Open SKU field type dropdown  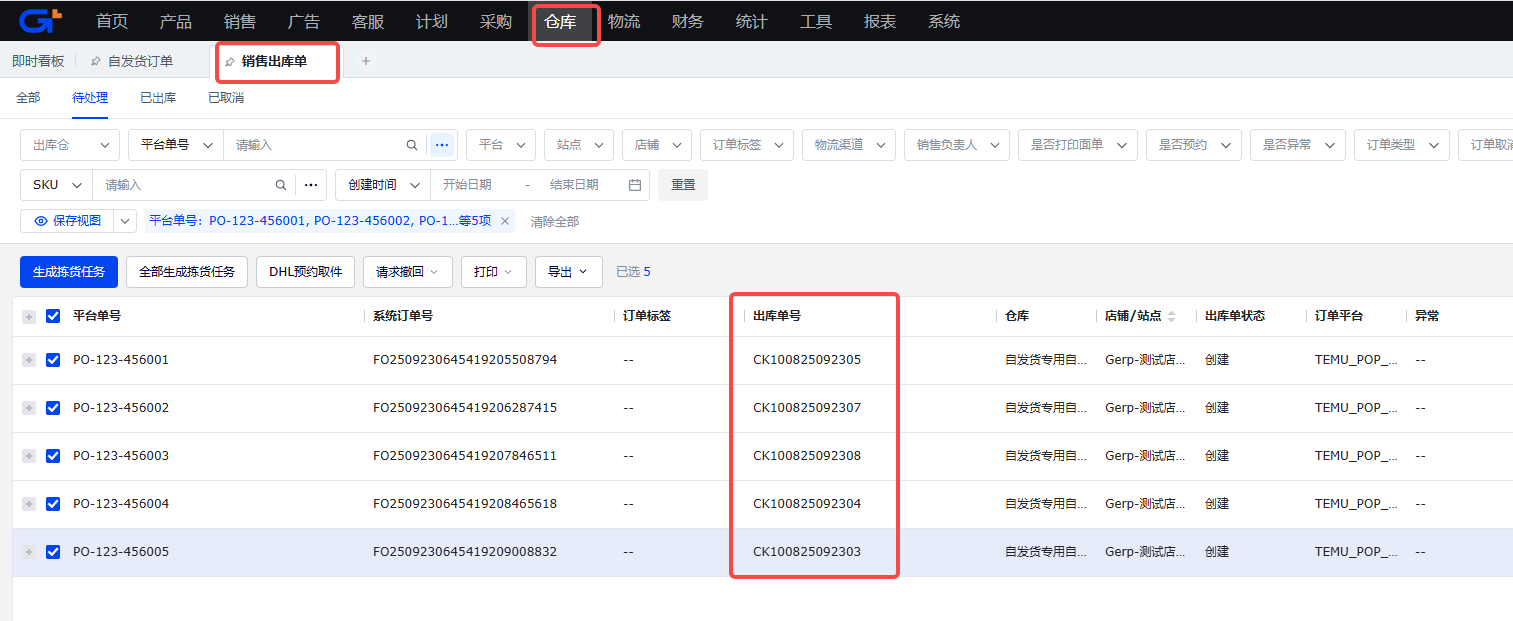(56, 185)
